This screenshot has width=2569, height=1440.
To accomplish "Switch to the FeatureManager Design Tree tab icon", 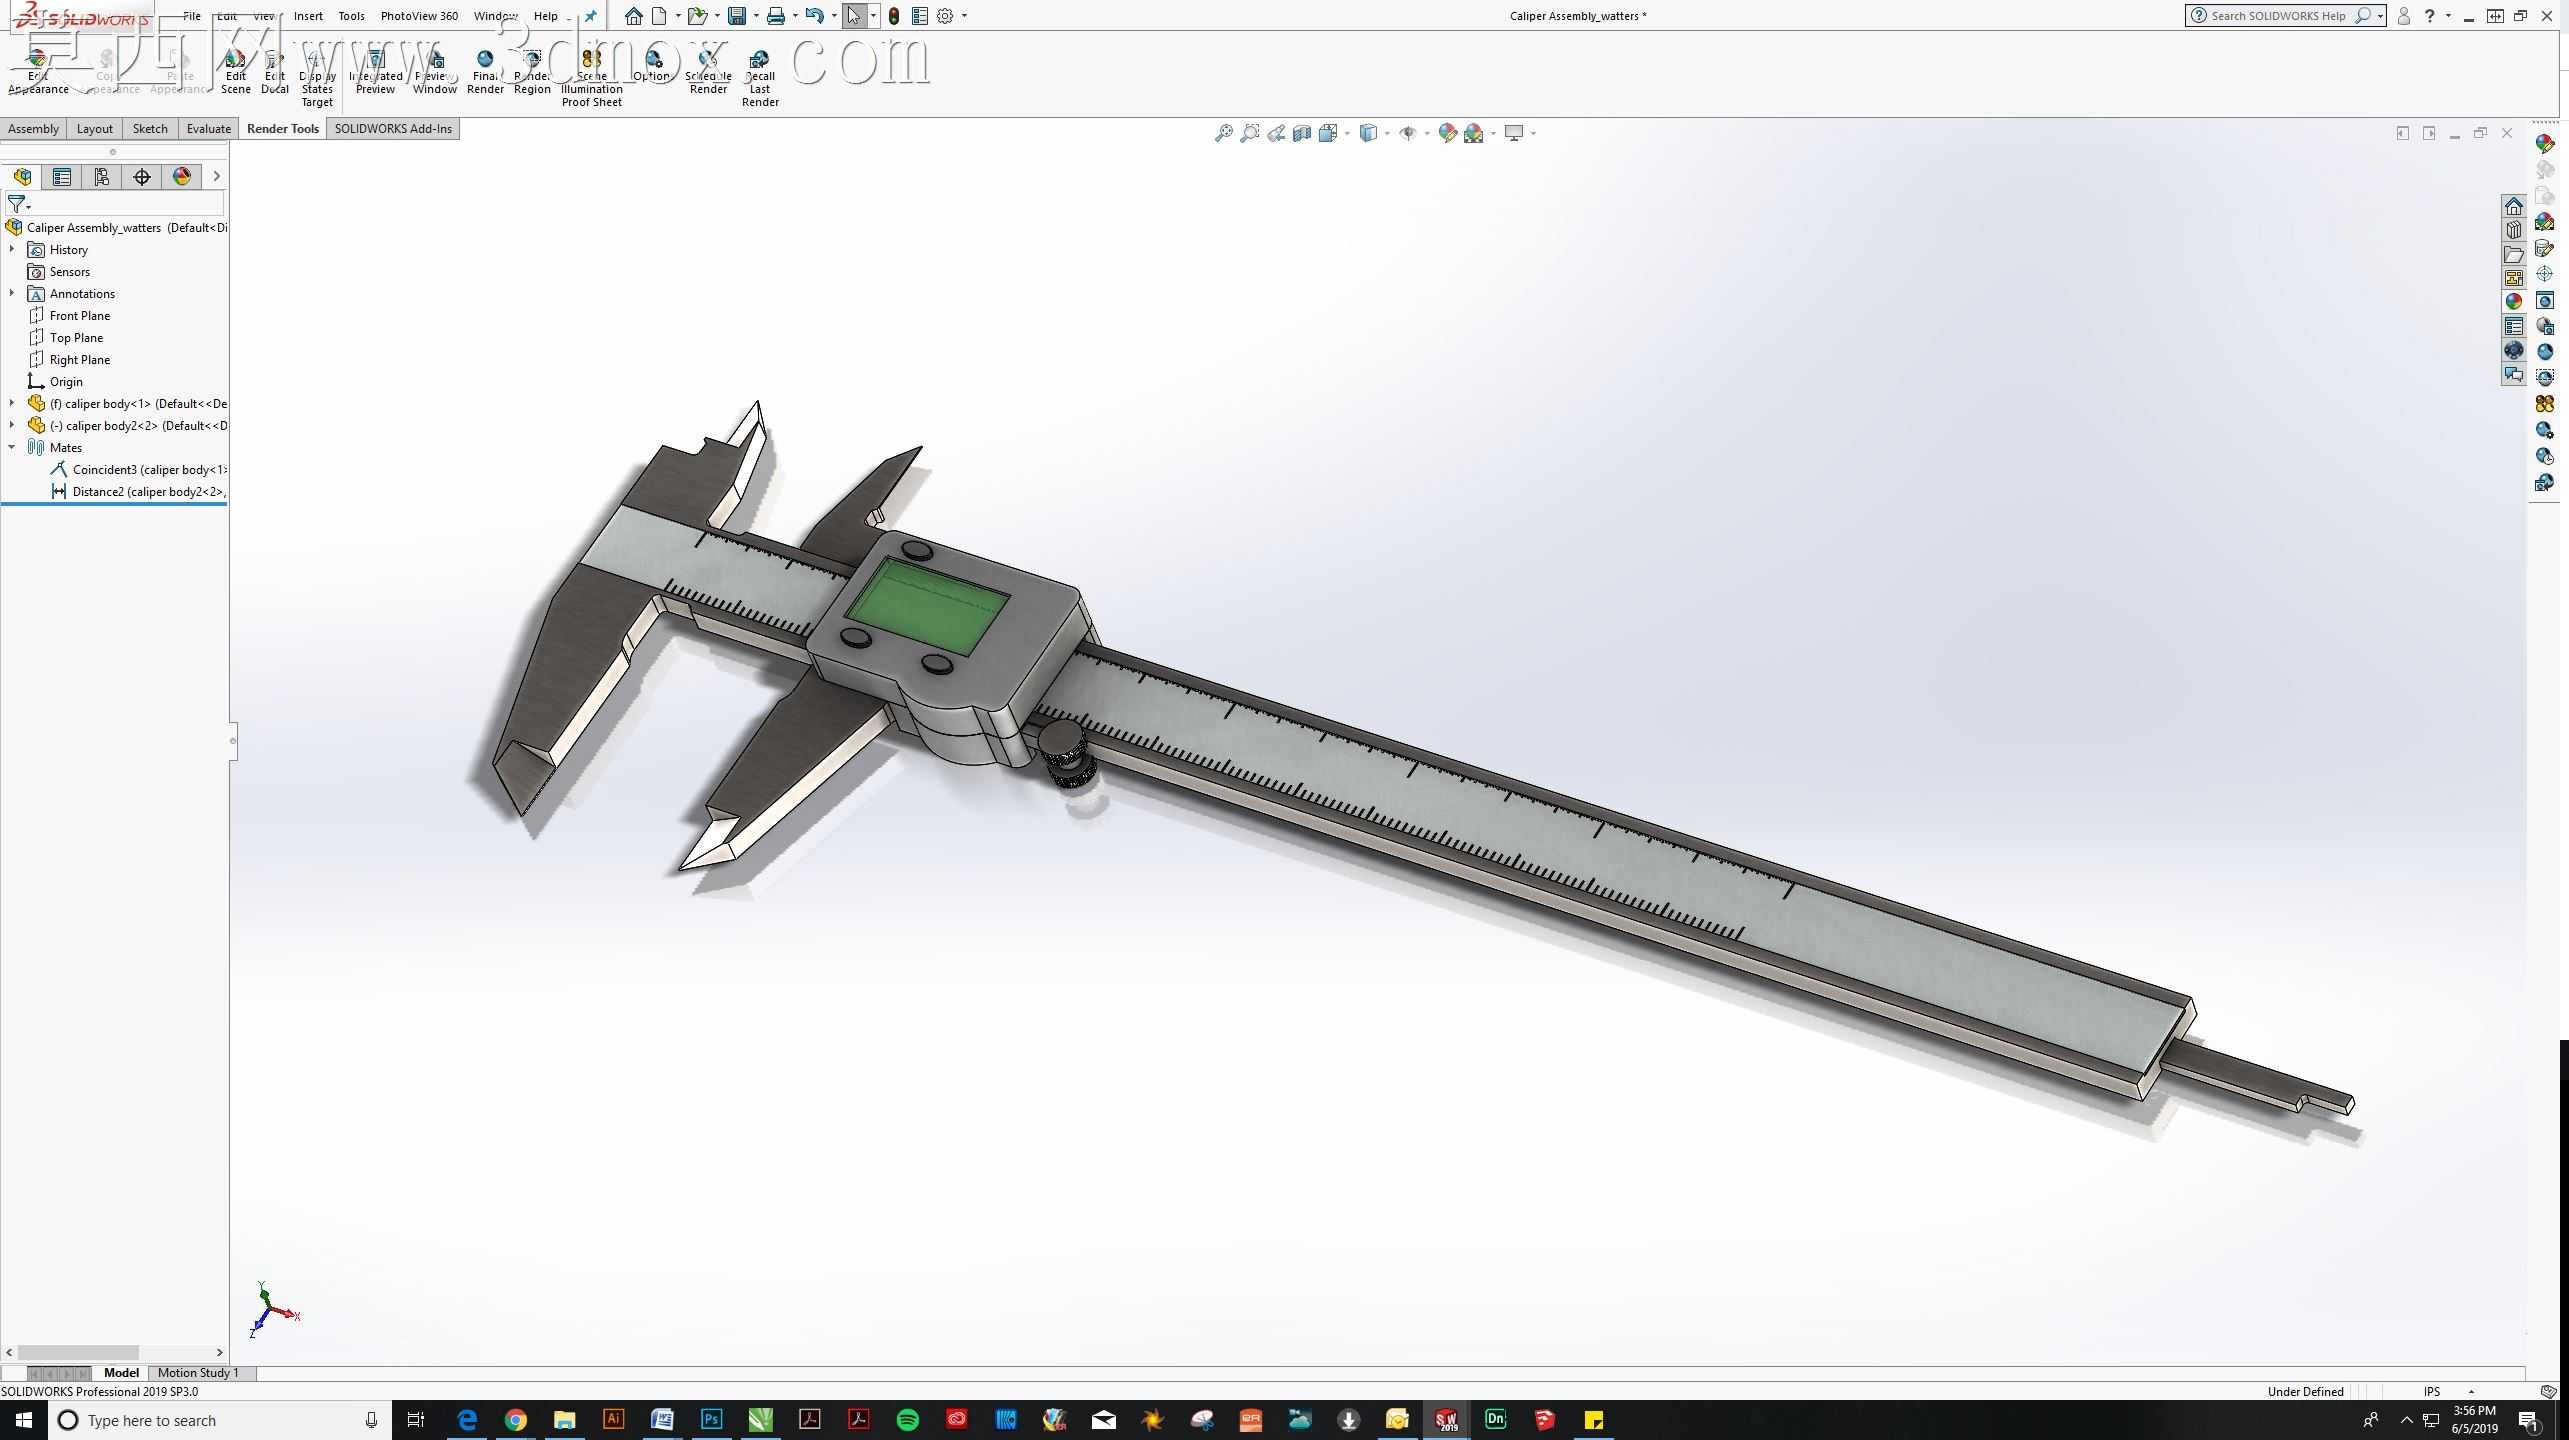I will coord(22,177).
